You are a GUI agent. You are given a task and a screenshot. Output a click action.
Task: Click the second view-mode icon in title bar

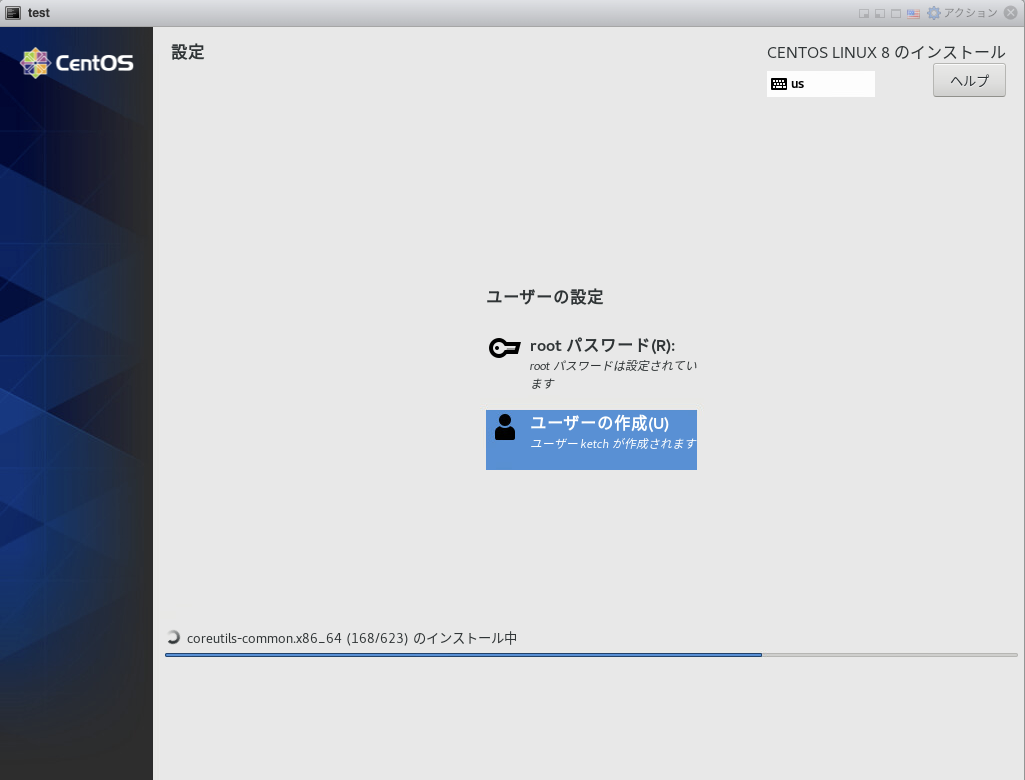pos(880,13)
